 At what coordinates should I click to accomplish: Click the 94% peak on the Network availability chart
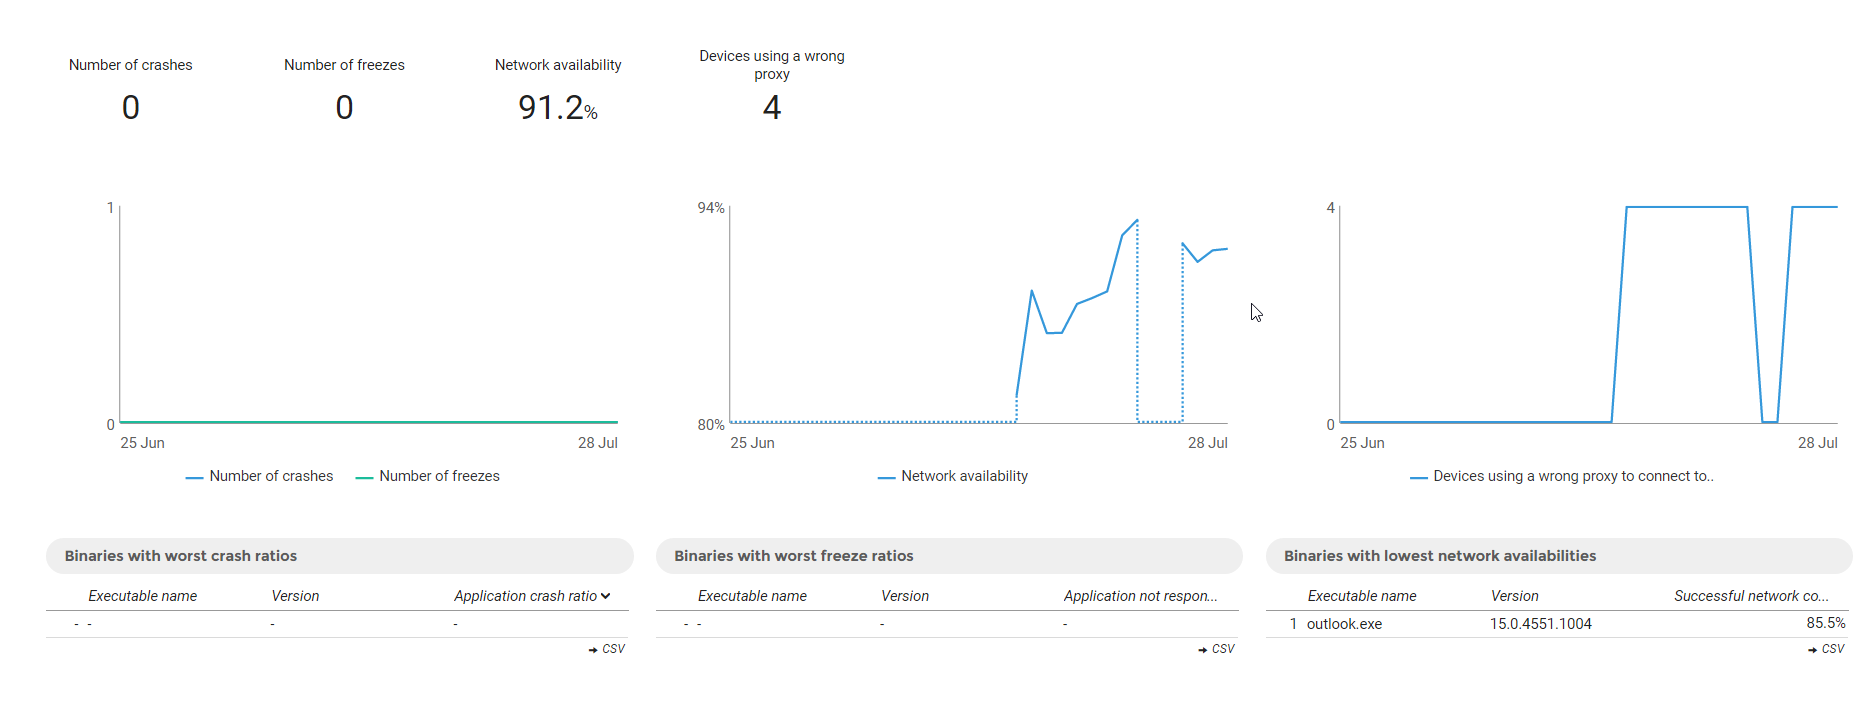tap(1136, 220)
